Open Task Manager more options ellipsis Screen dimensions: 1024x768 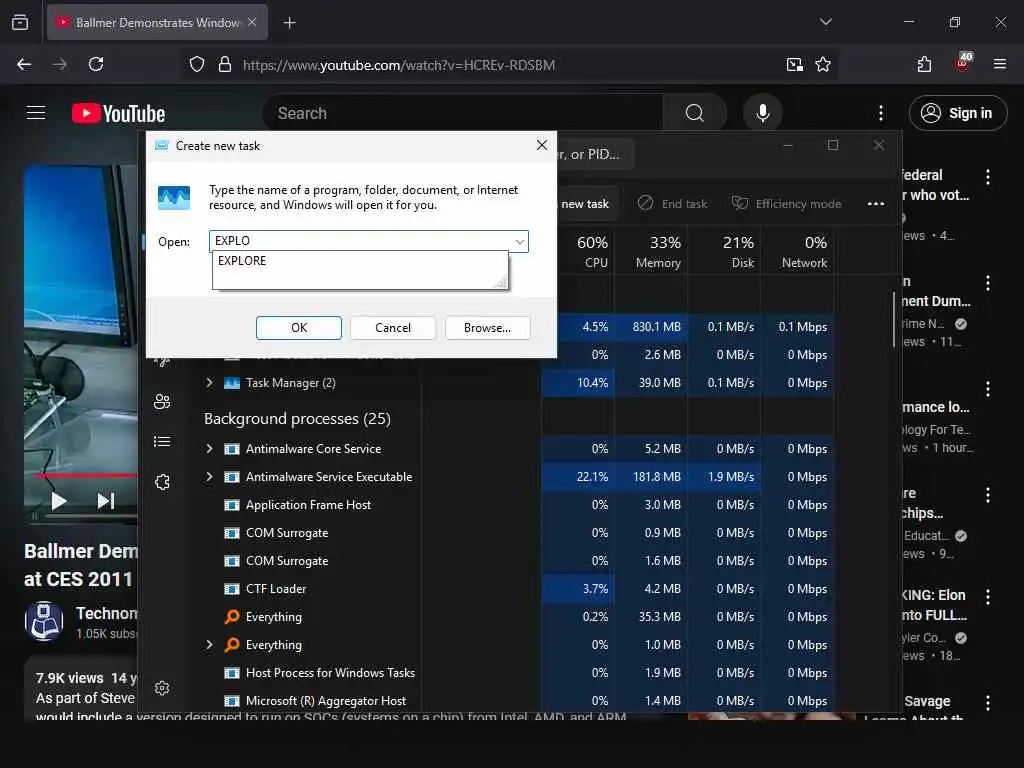(875, 204)
